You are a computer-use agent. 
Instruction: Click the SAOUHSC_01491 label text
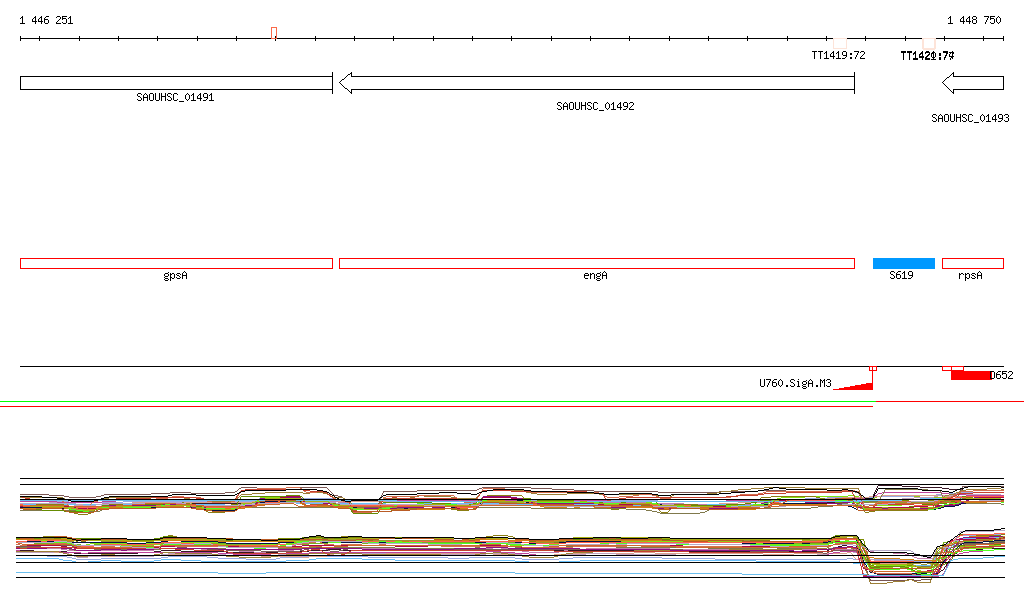click(x=175, y=97)
